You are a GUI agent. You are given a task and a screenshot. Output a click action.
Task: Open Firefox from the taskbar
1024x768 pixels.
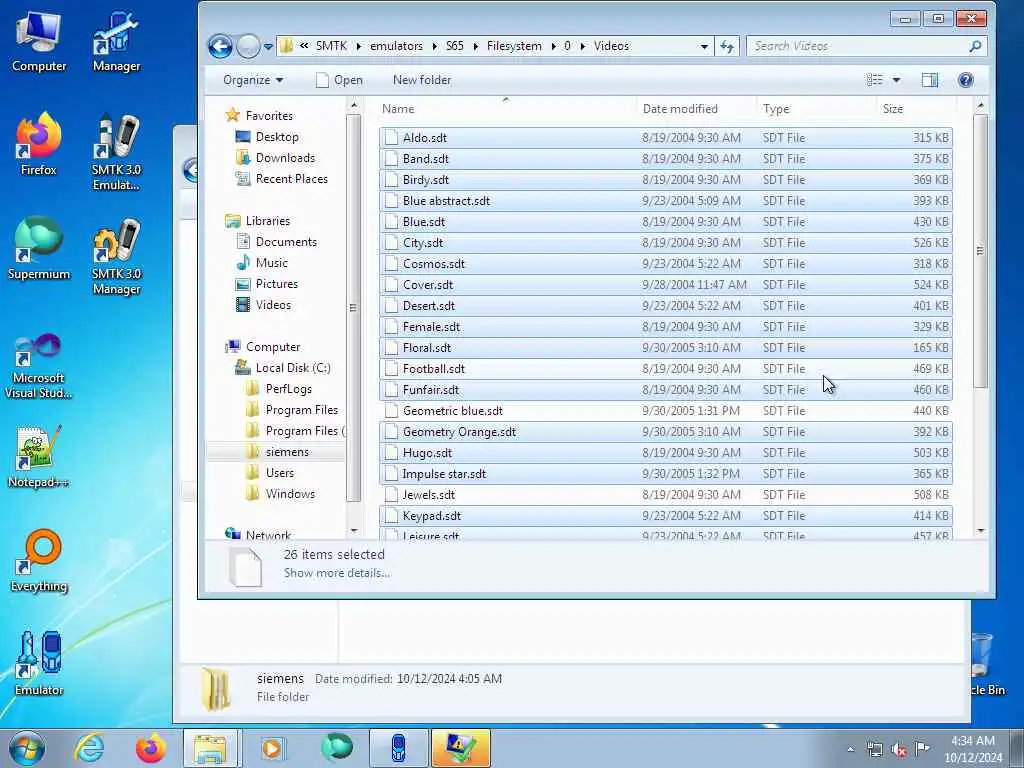click(150, 748)
